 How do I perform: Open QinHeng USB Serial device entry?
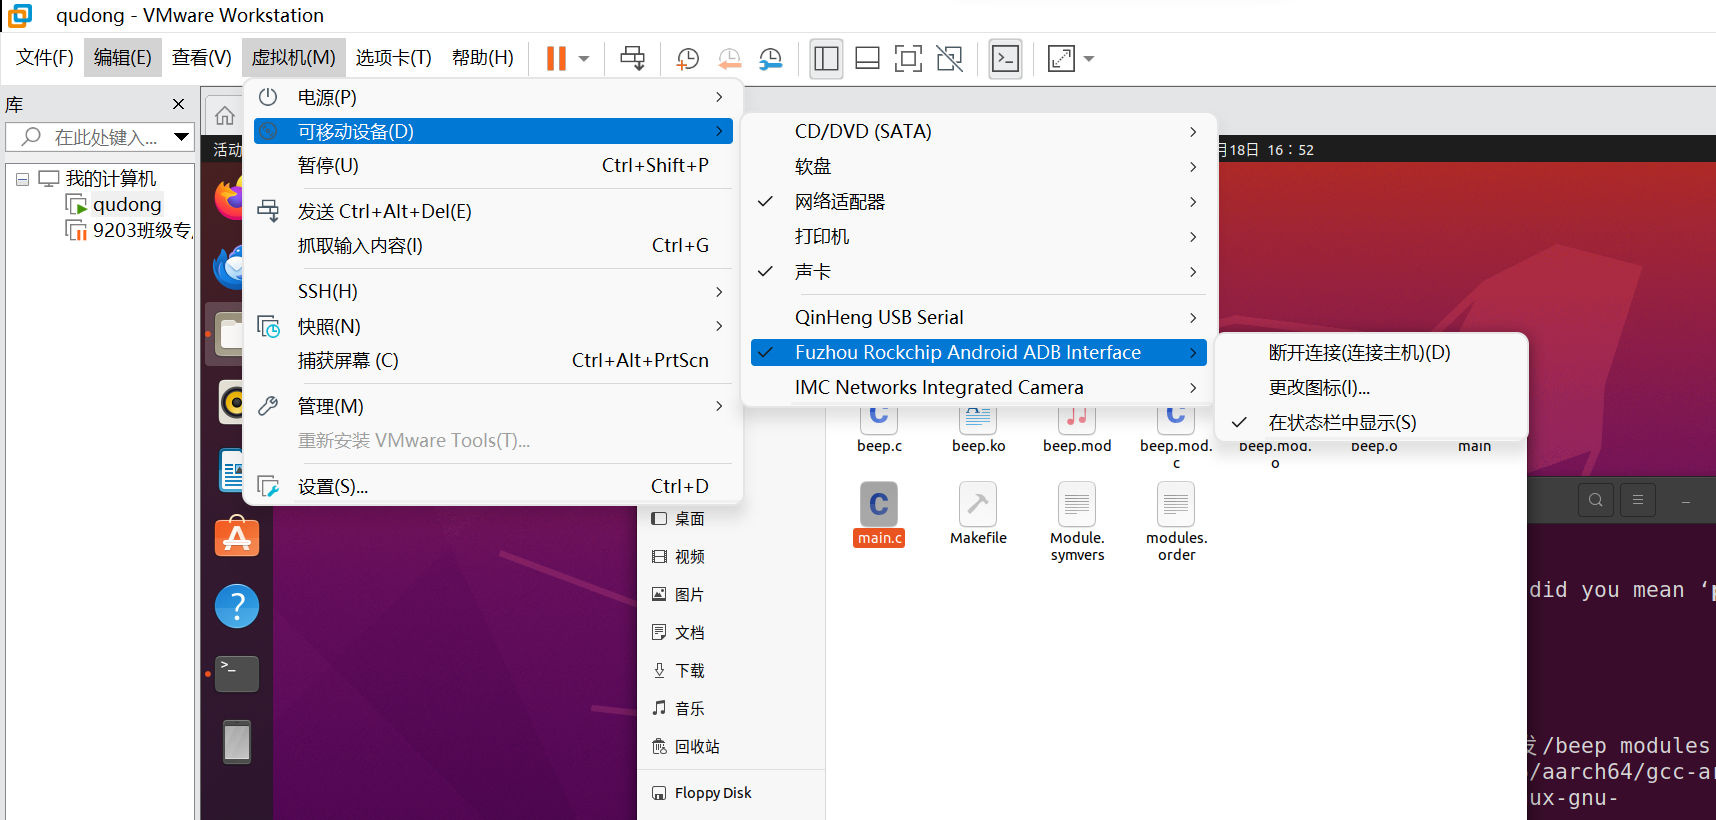(x=978, y=317)
